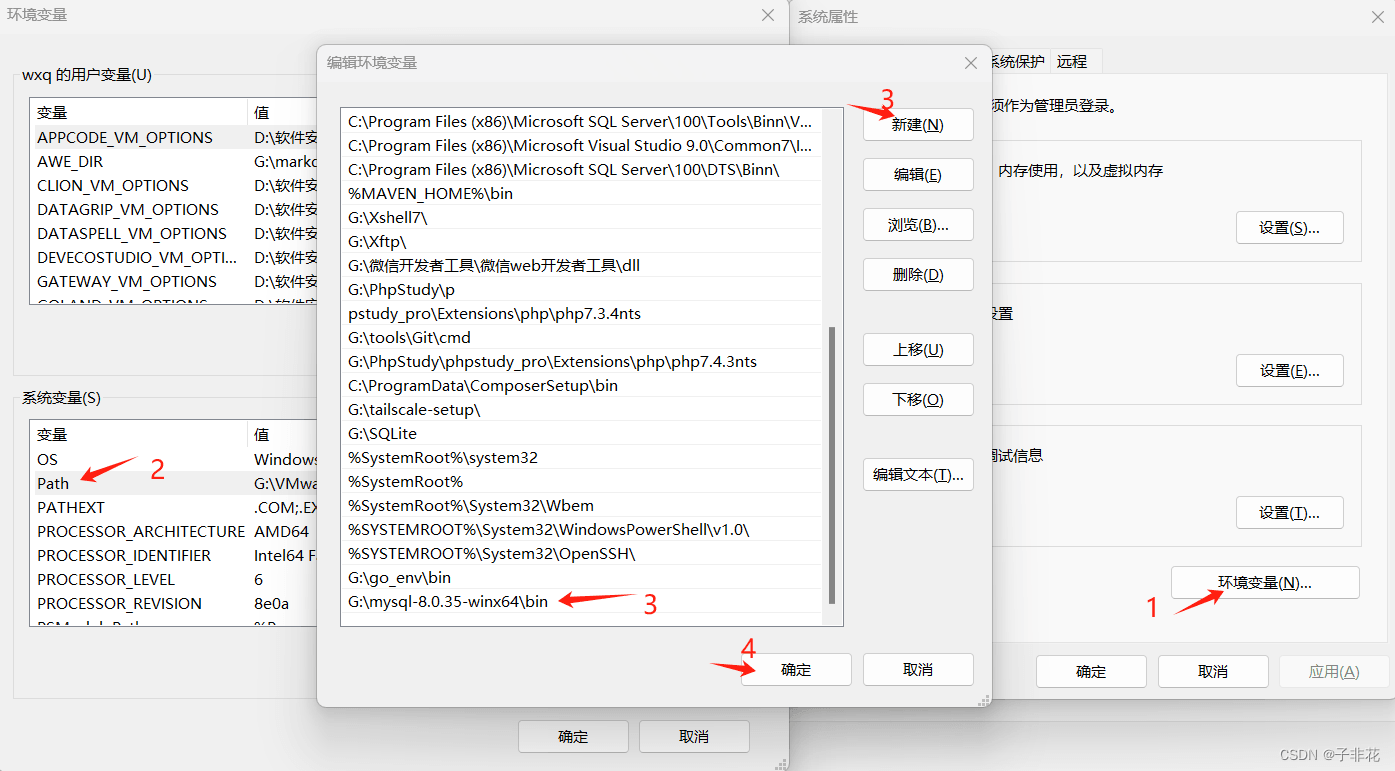Image resolution: width=1395 pixels, height=771 pixels.
Task: Confirm changes with the 确定 button
Action: coord(796,671)
